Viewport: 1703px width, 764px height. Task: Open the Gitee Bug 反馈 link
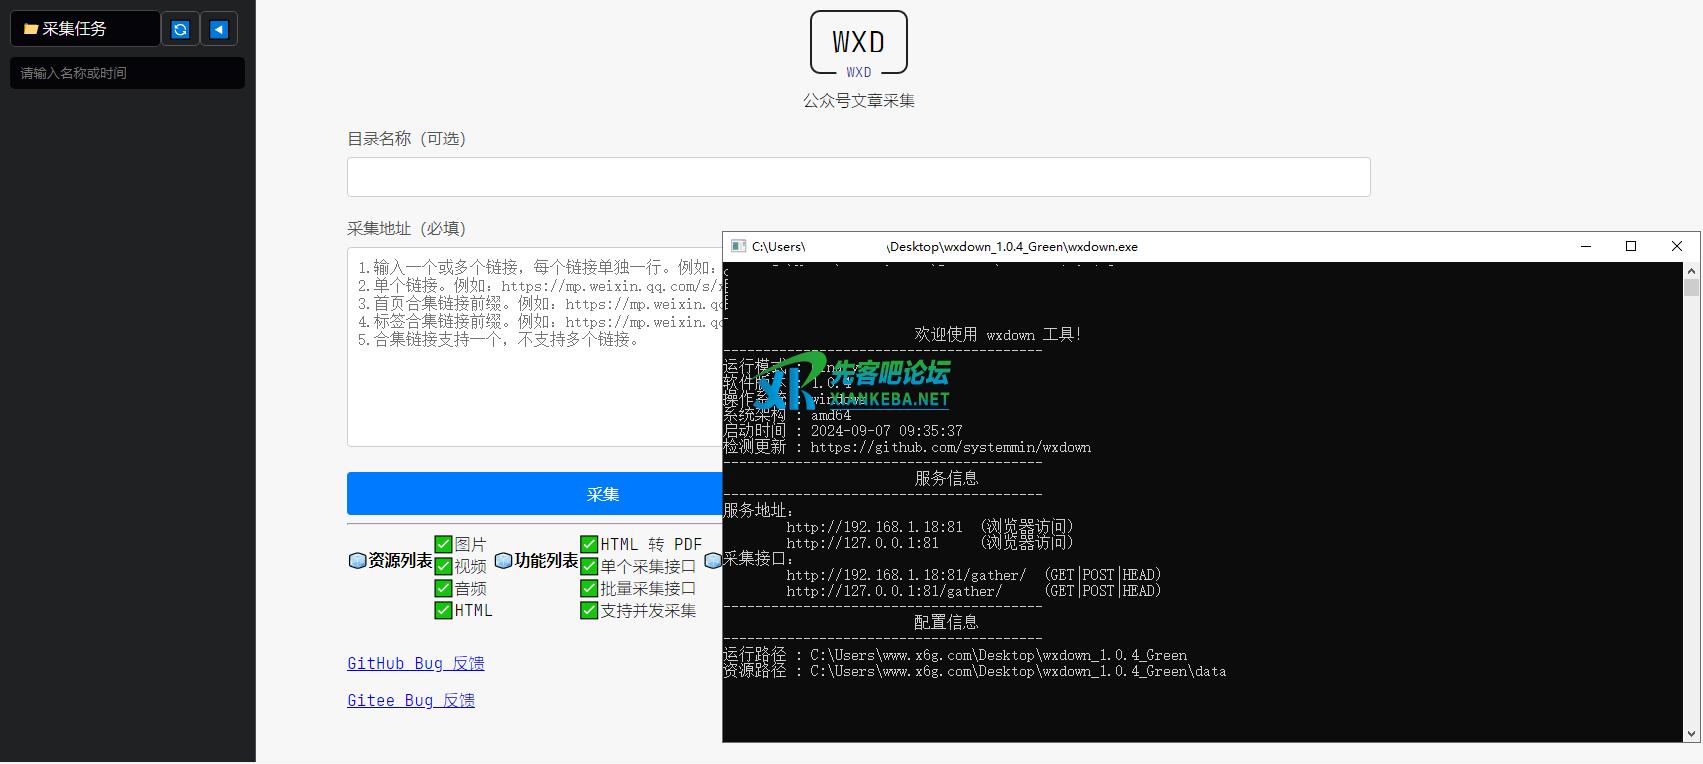click(410, 700)
